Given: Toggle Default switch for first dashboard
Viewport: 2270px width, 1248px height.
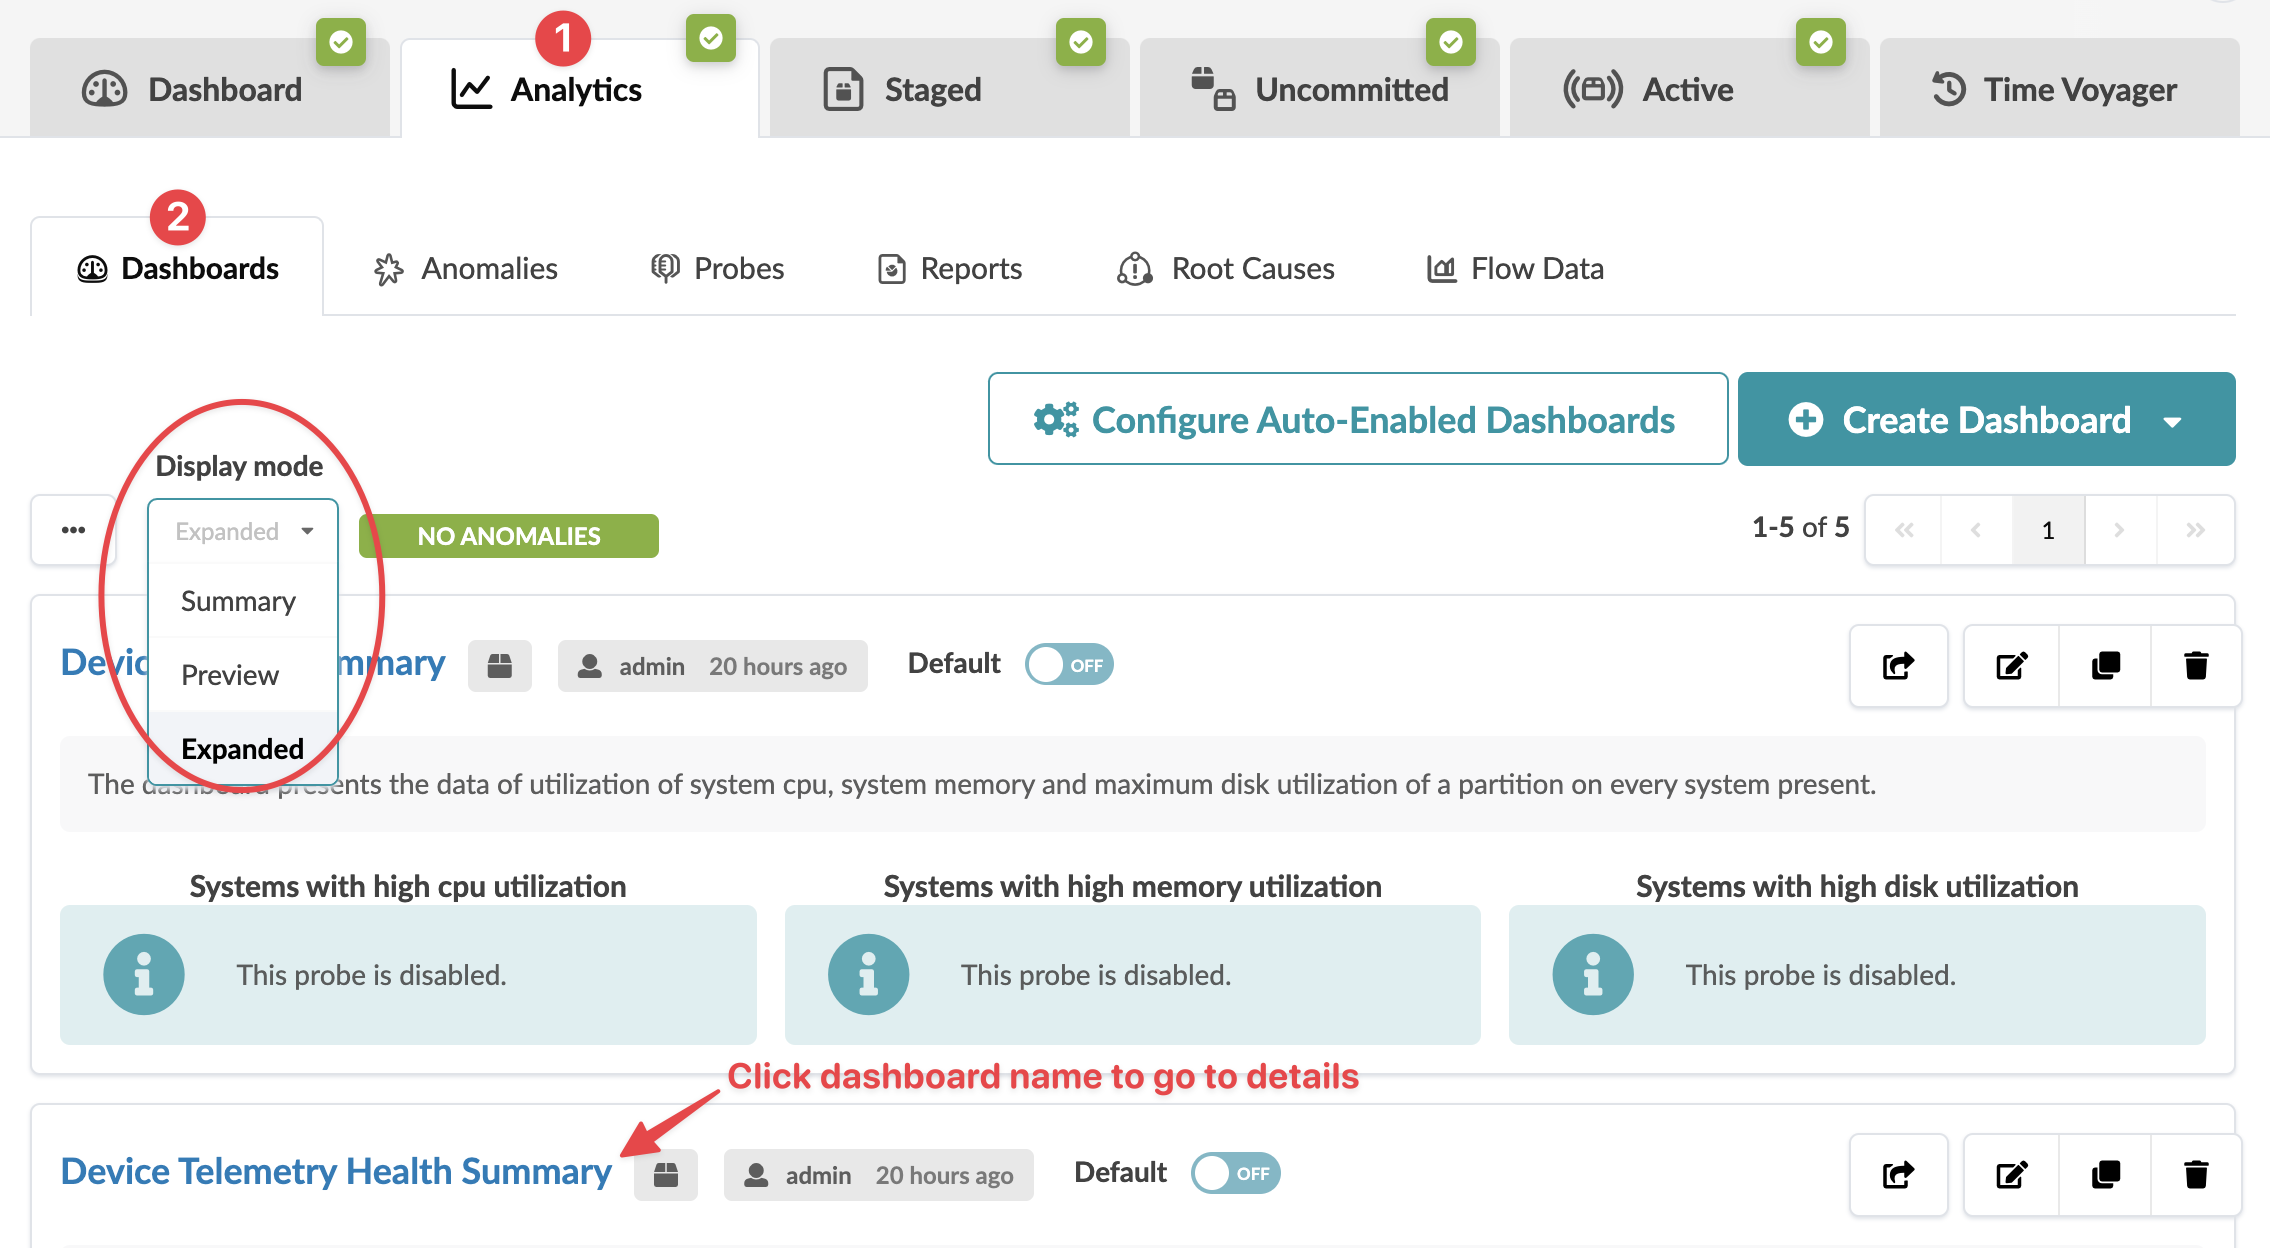Looking at the screenshot, I should tap(1069, 665).
